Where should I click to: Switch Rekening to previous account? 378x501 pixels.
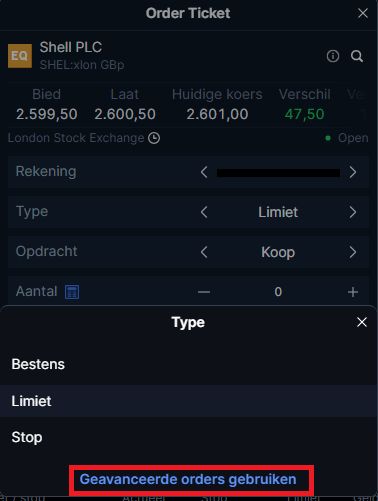204,172
